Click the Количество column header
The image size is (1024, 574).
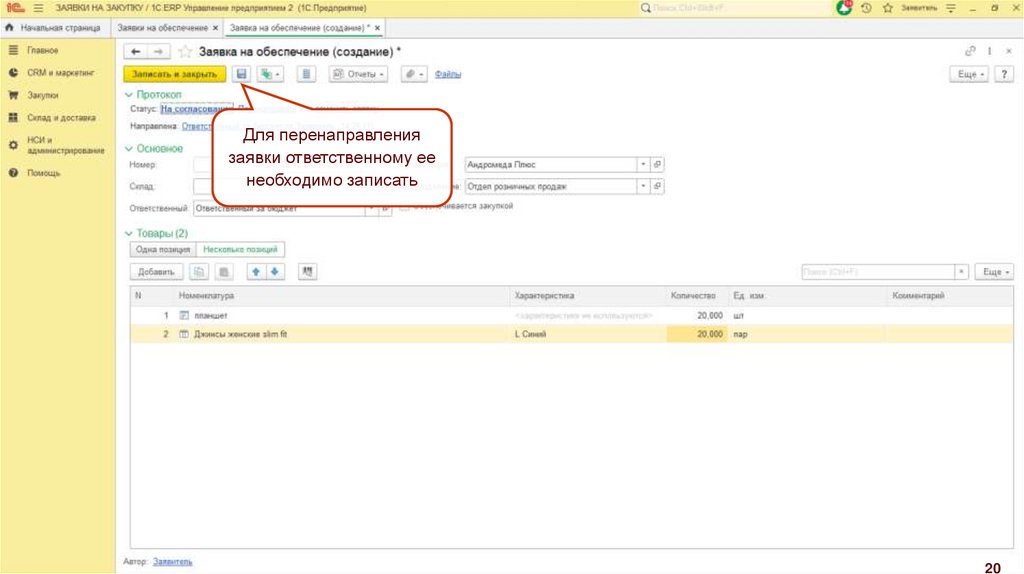tap(693, 296)
